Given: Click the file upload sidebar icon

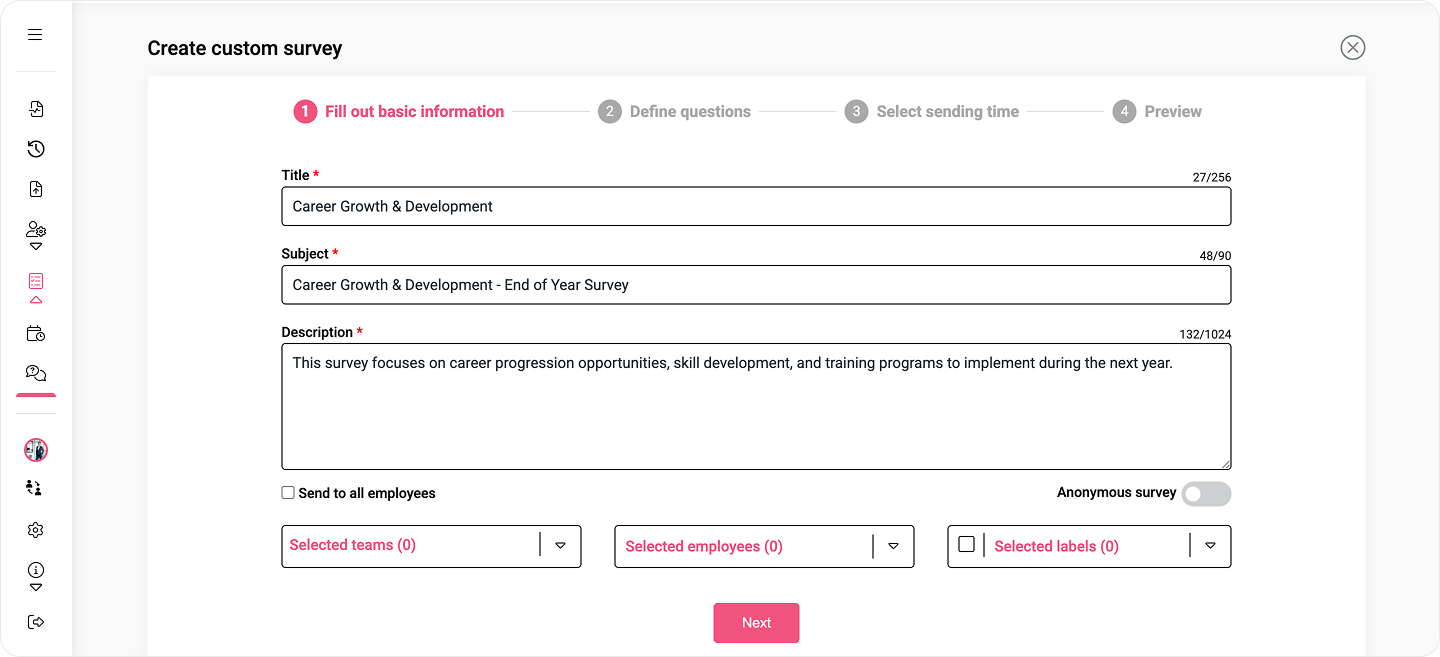Looking at the screenshot, I should [36, 189].
